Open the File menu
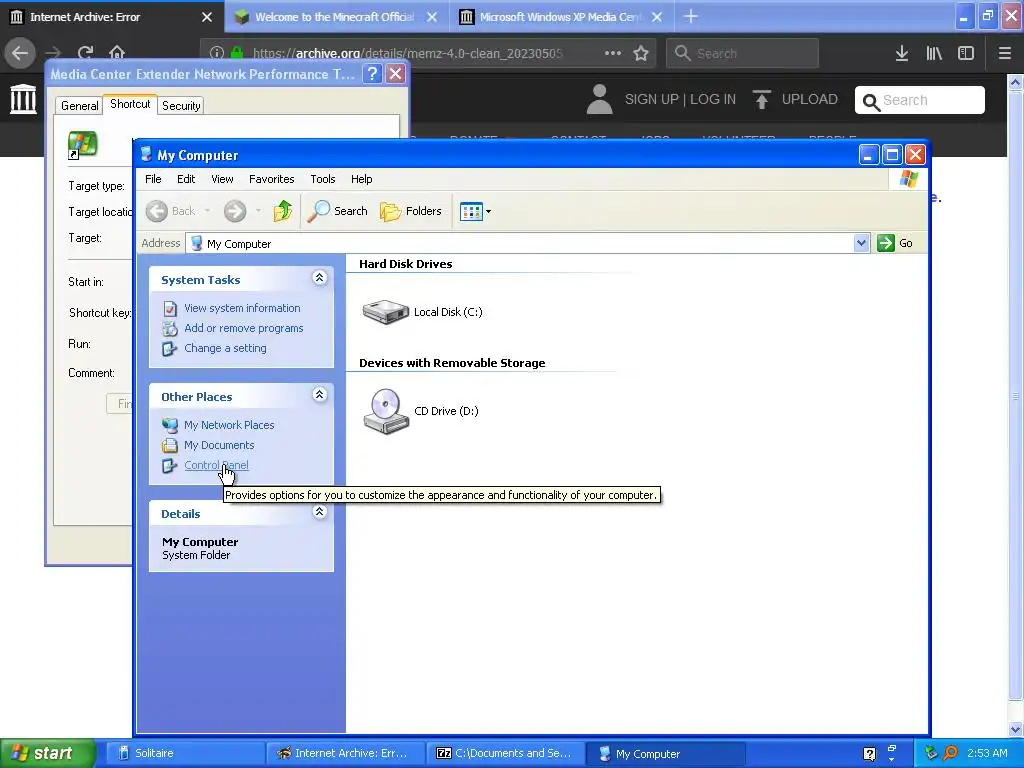1024x768 pixels. (153, 179)
